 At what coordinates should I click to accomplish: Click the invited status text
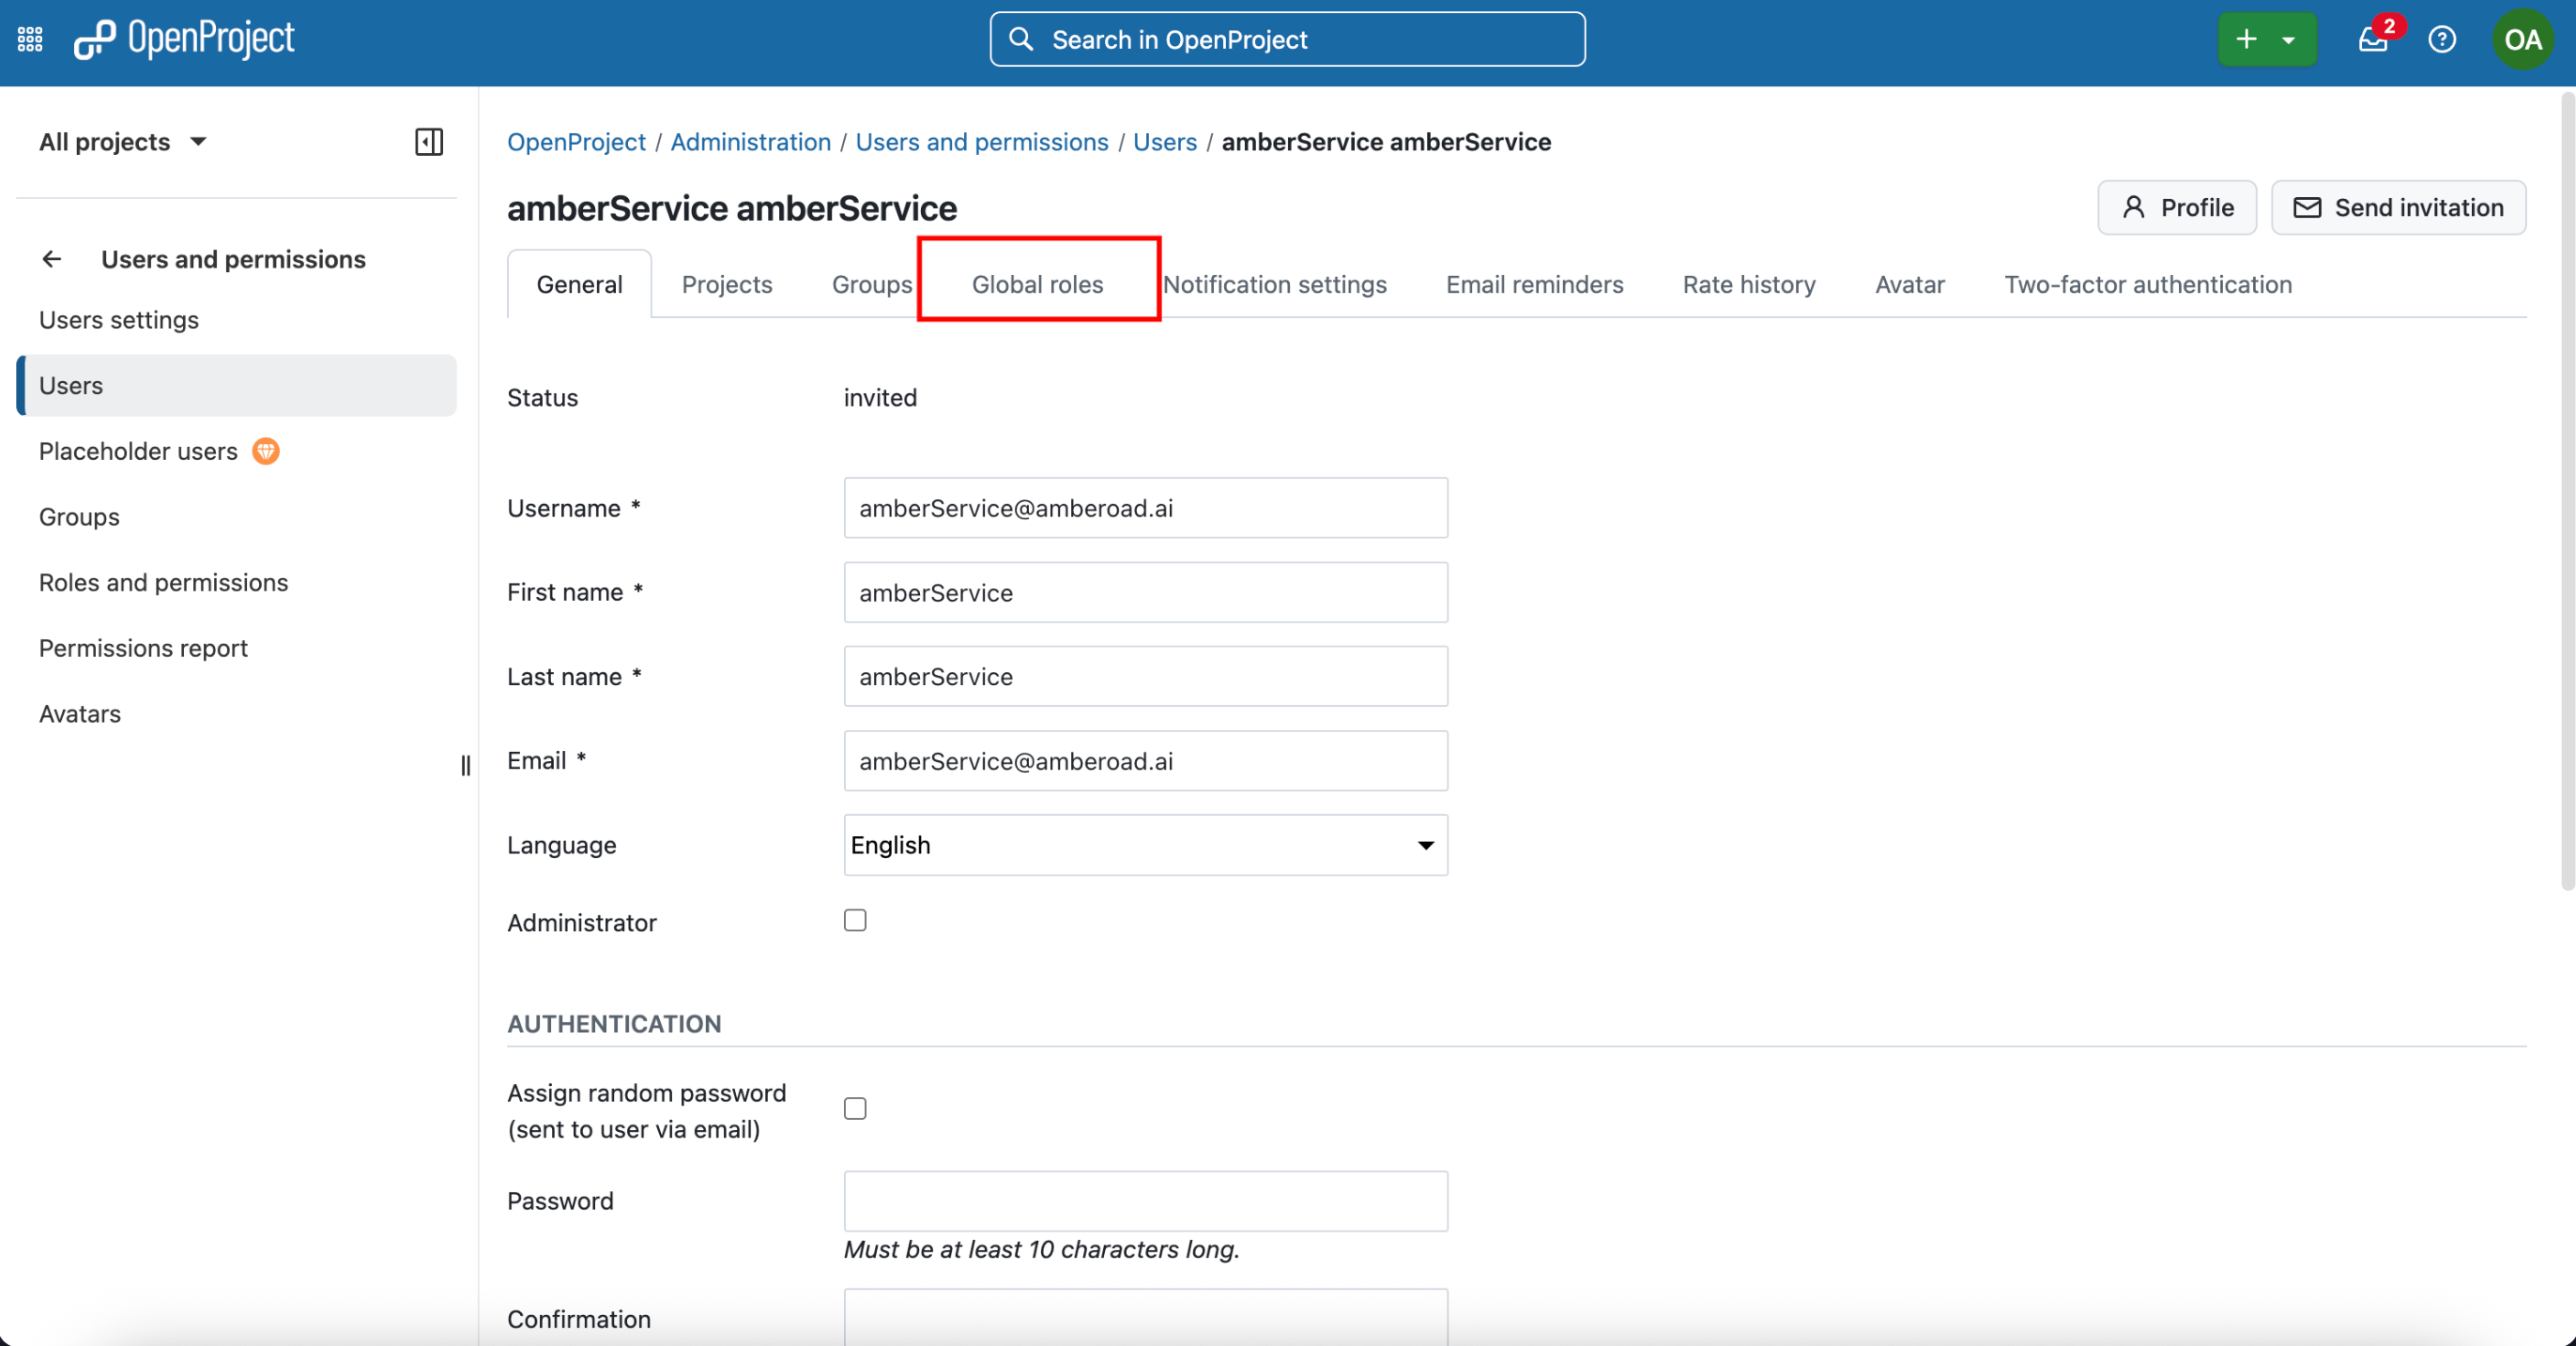(880, 398)
